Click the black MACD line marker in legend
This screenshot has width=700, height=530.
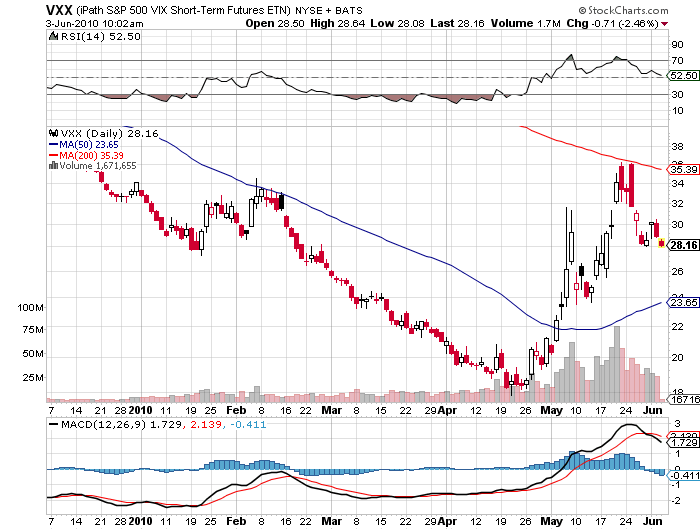(x=54, y=424)
